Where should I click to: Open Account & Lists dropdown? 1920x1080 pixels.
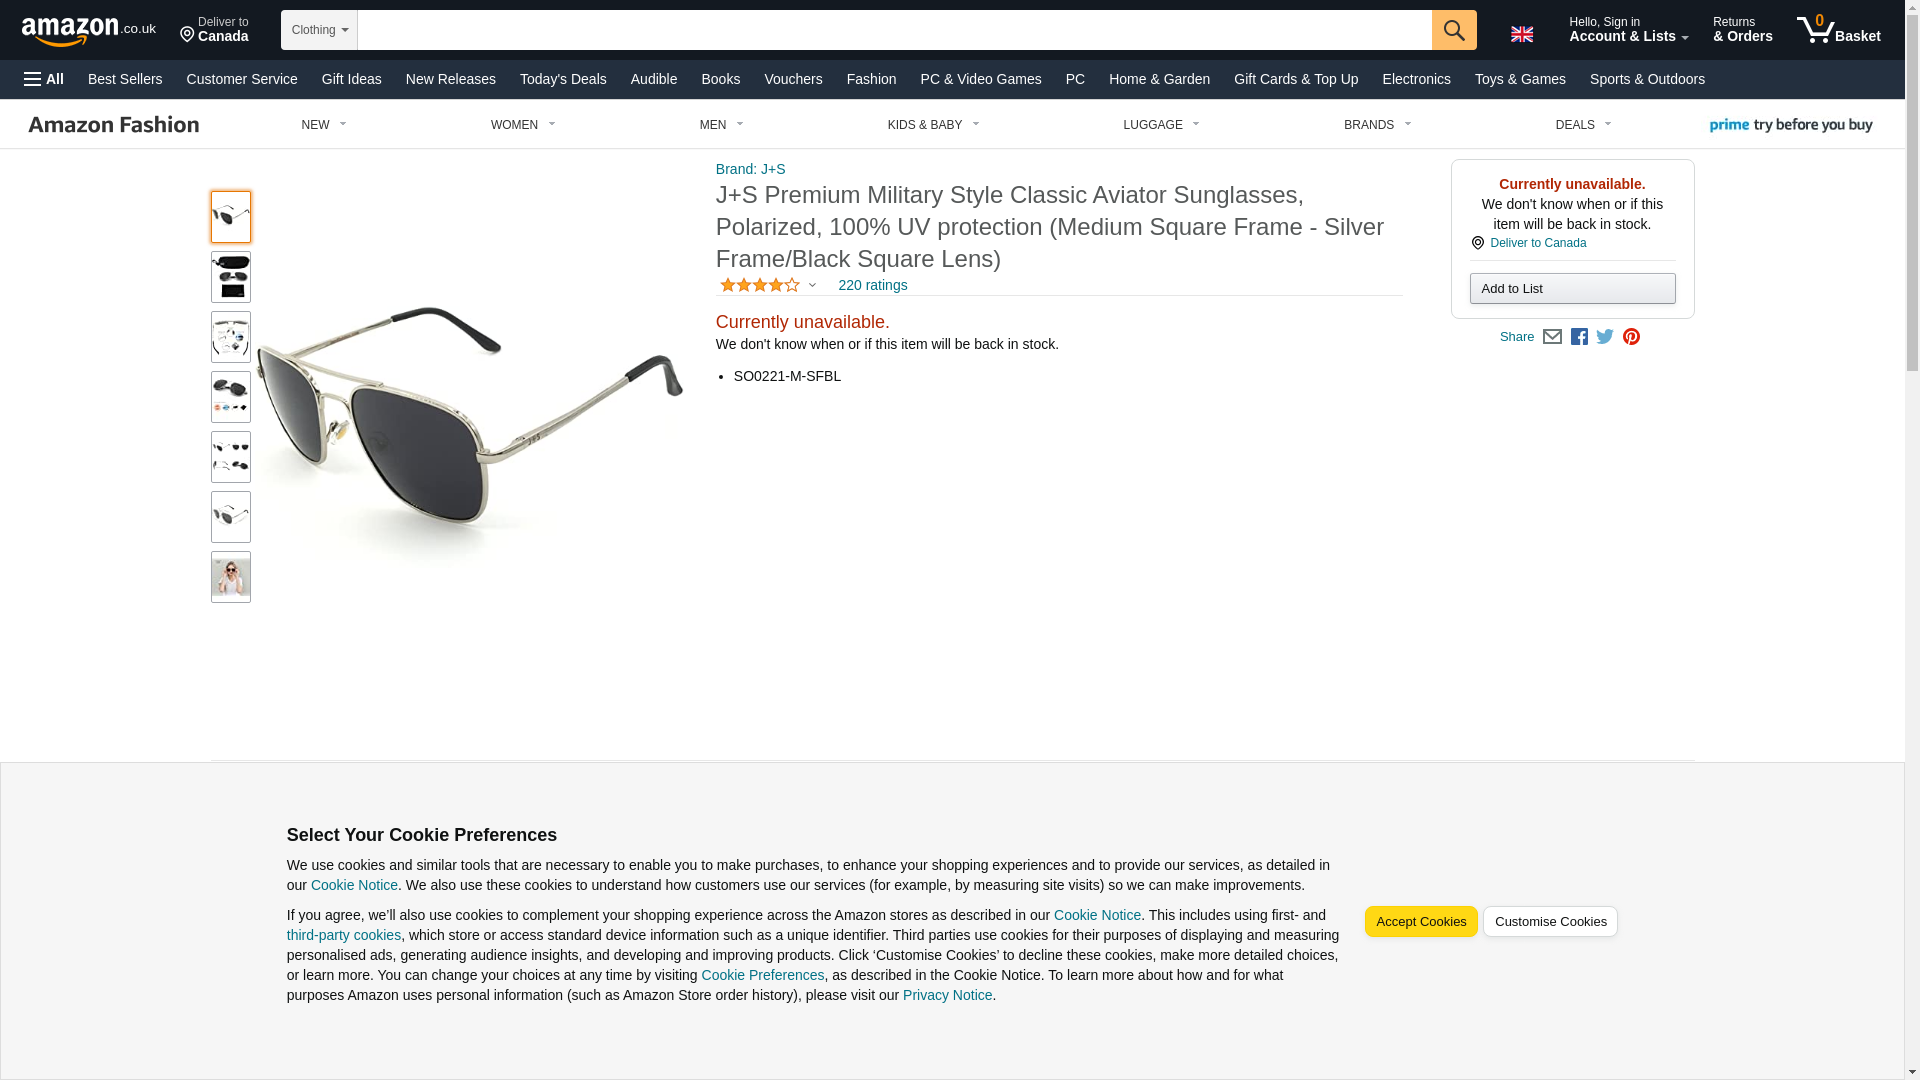(x=1628, y=30)
